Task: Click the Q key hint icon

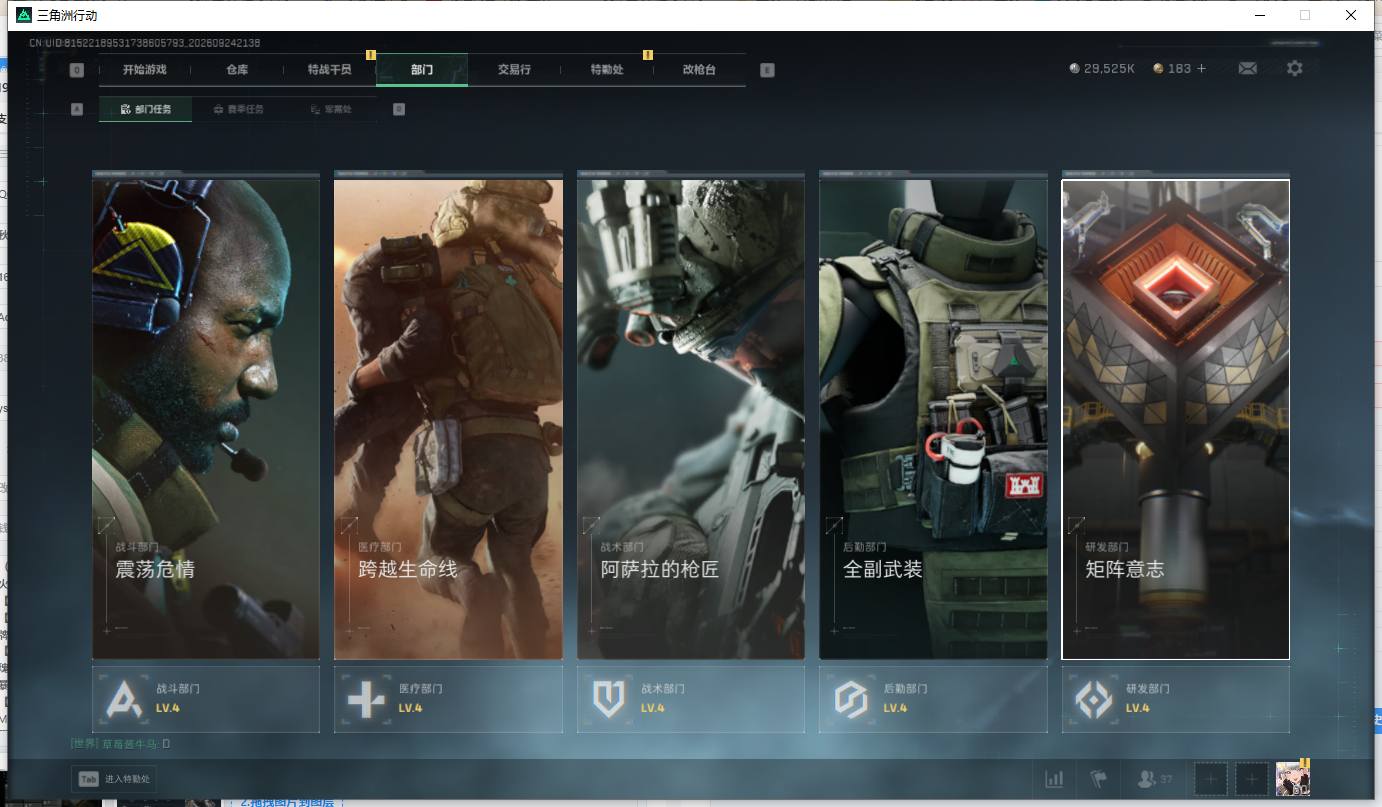Action: pos(77,70)
